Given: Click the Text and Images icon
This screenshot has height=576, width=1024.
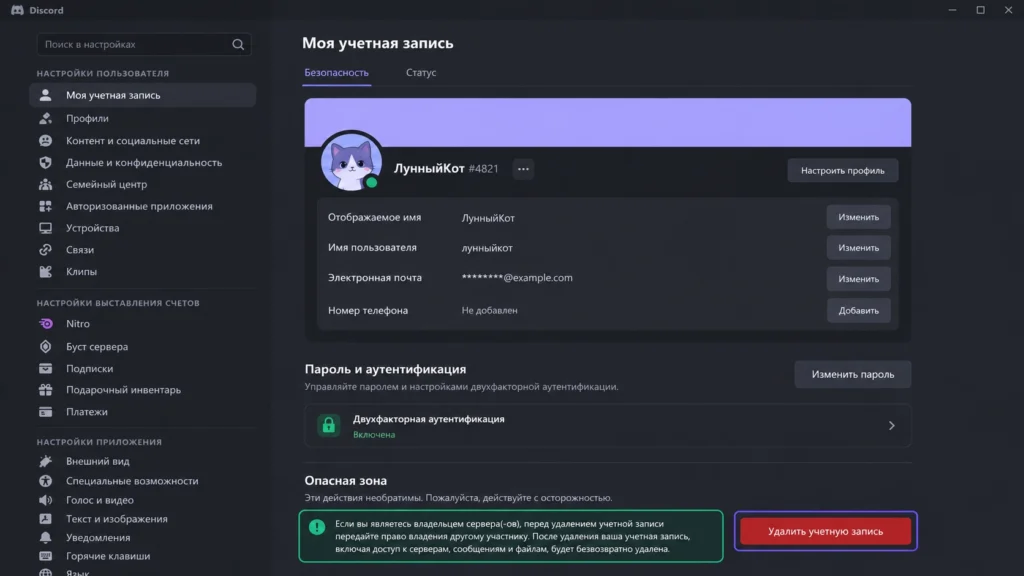Looking at the screenshot, I should (45, 519).
